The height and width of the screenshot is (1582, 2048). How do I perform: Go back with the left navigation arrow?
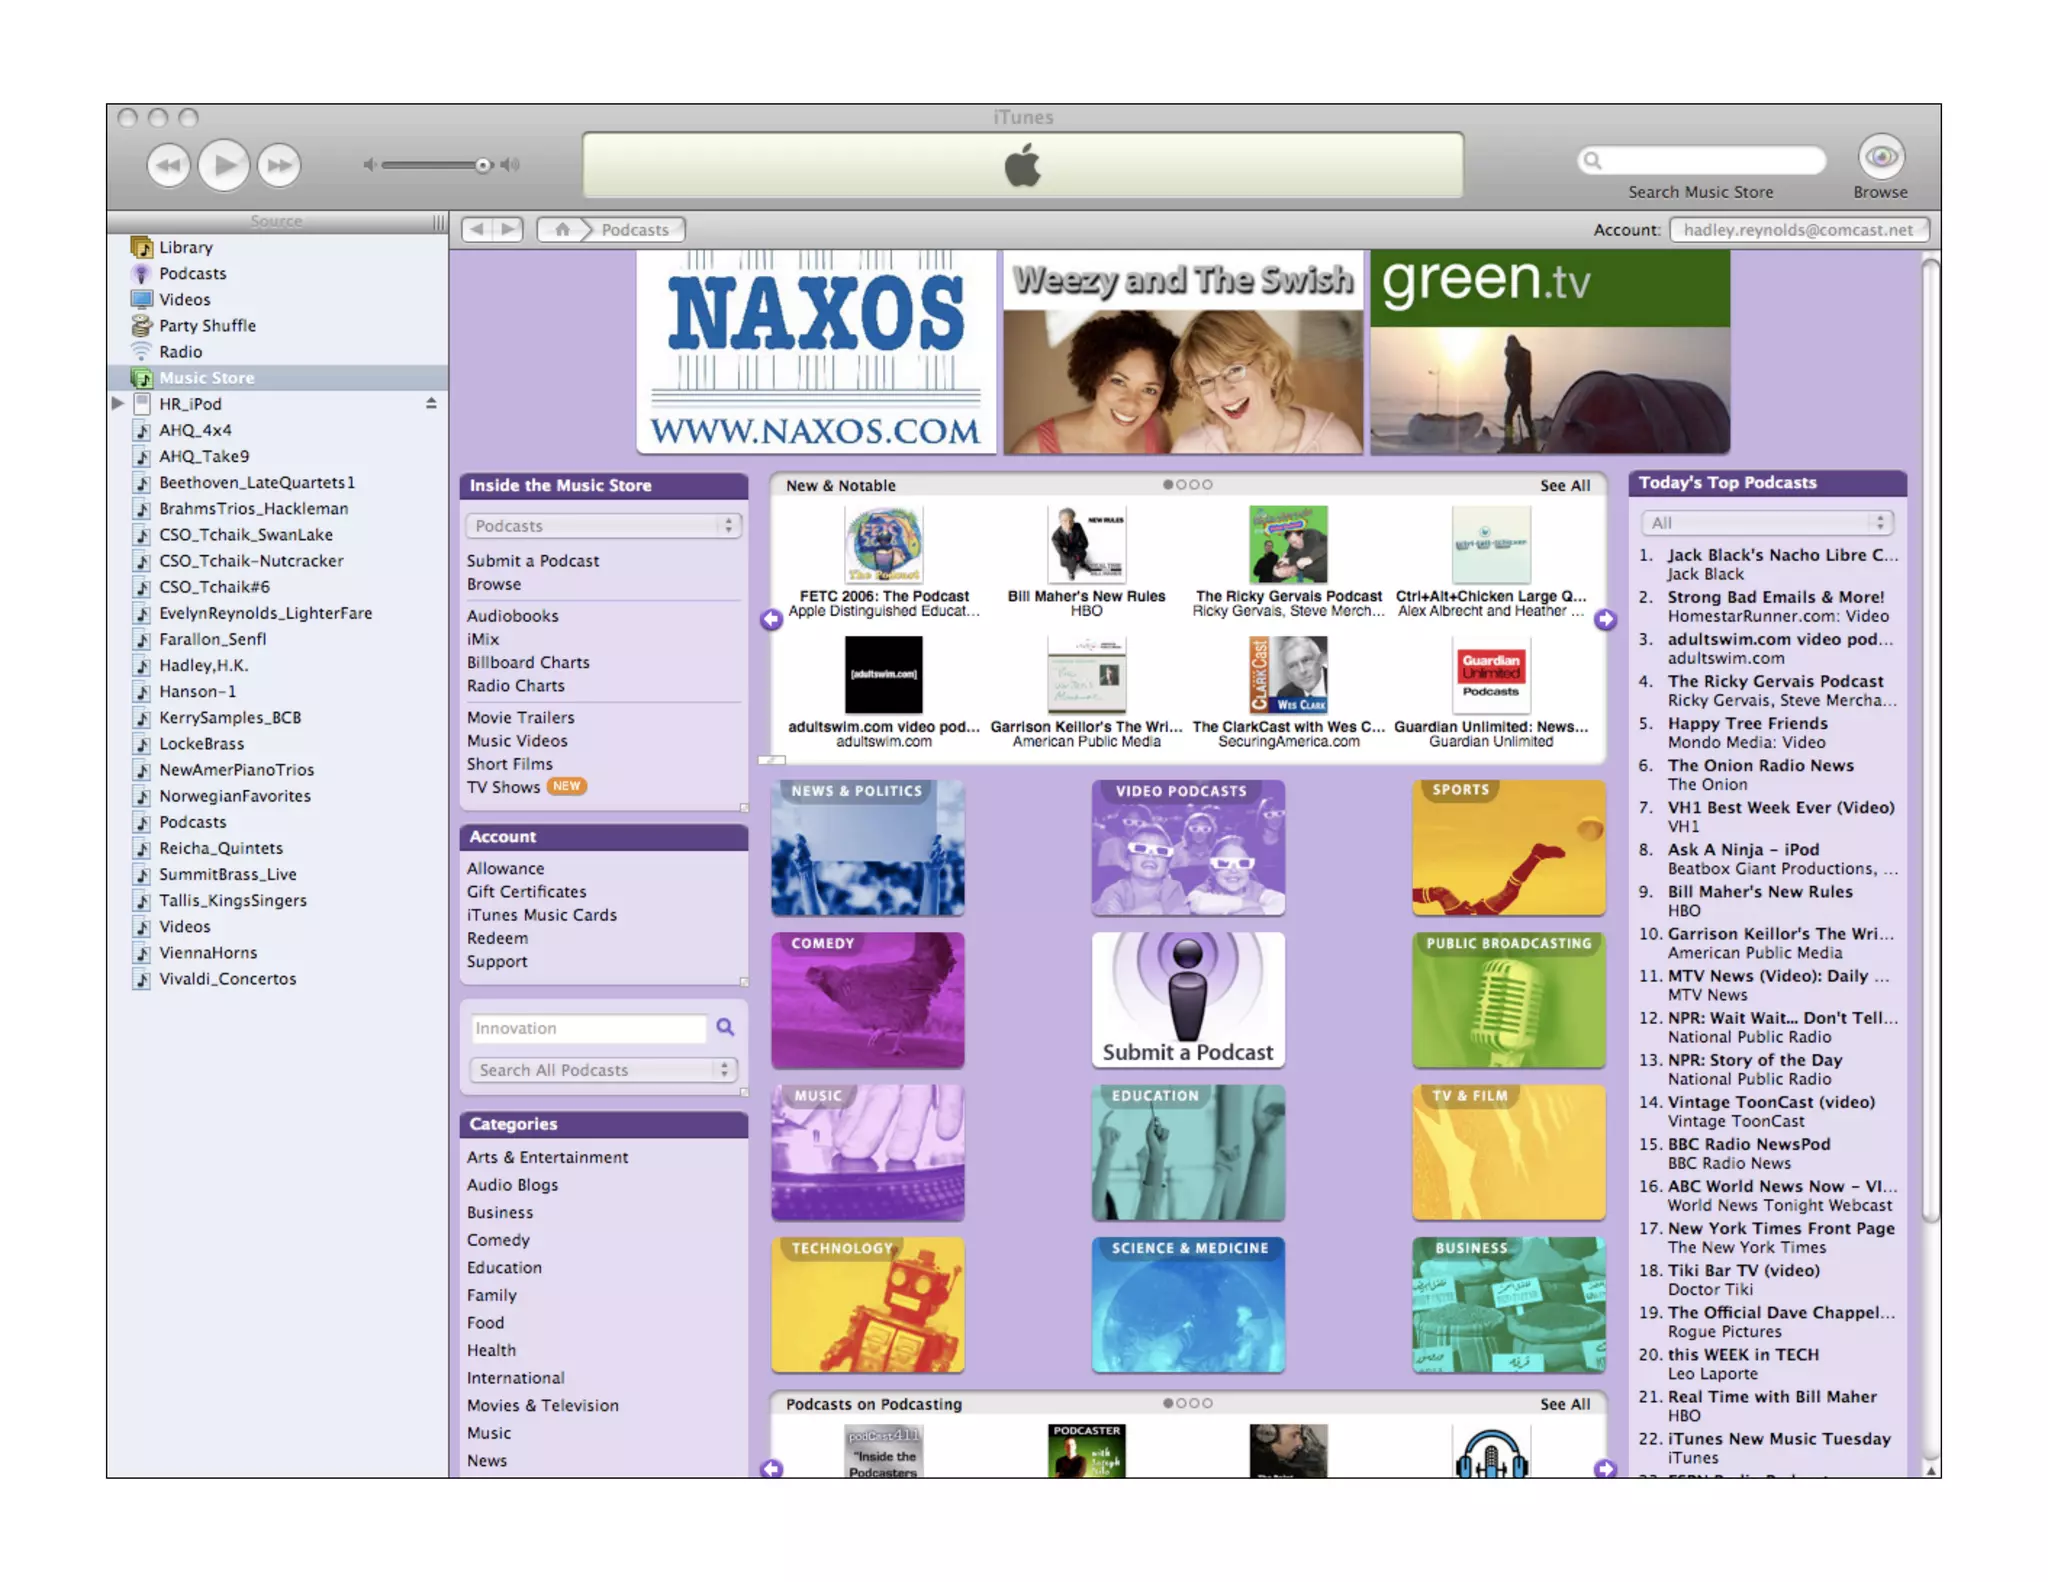477,229
